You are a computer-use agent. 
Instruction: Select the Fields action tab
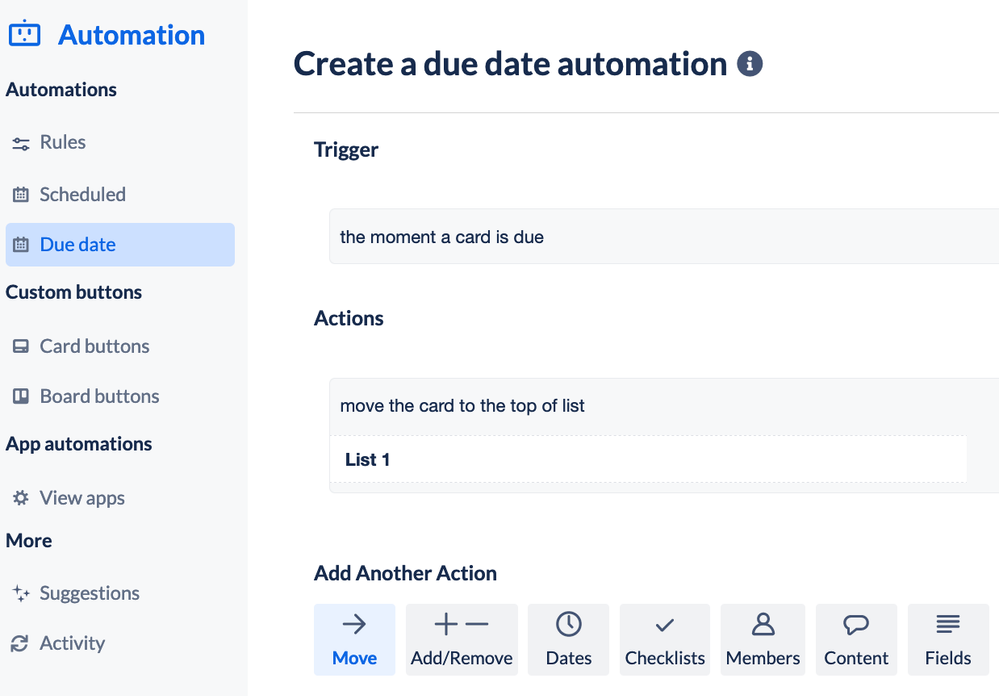pos(947,640)
